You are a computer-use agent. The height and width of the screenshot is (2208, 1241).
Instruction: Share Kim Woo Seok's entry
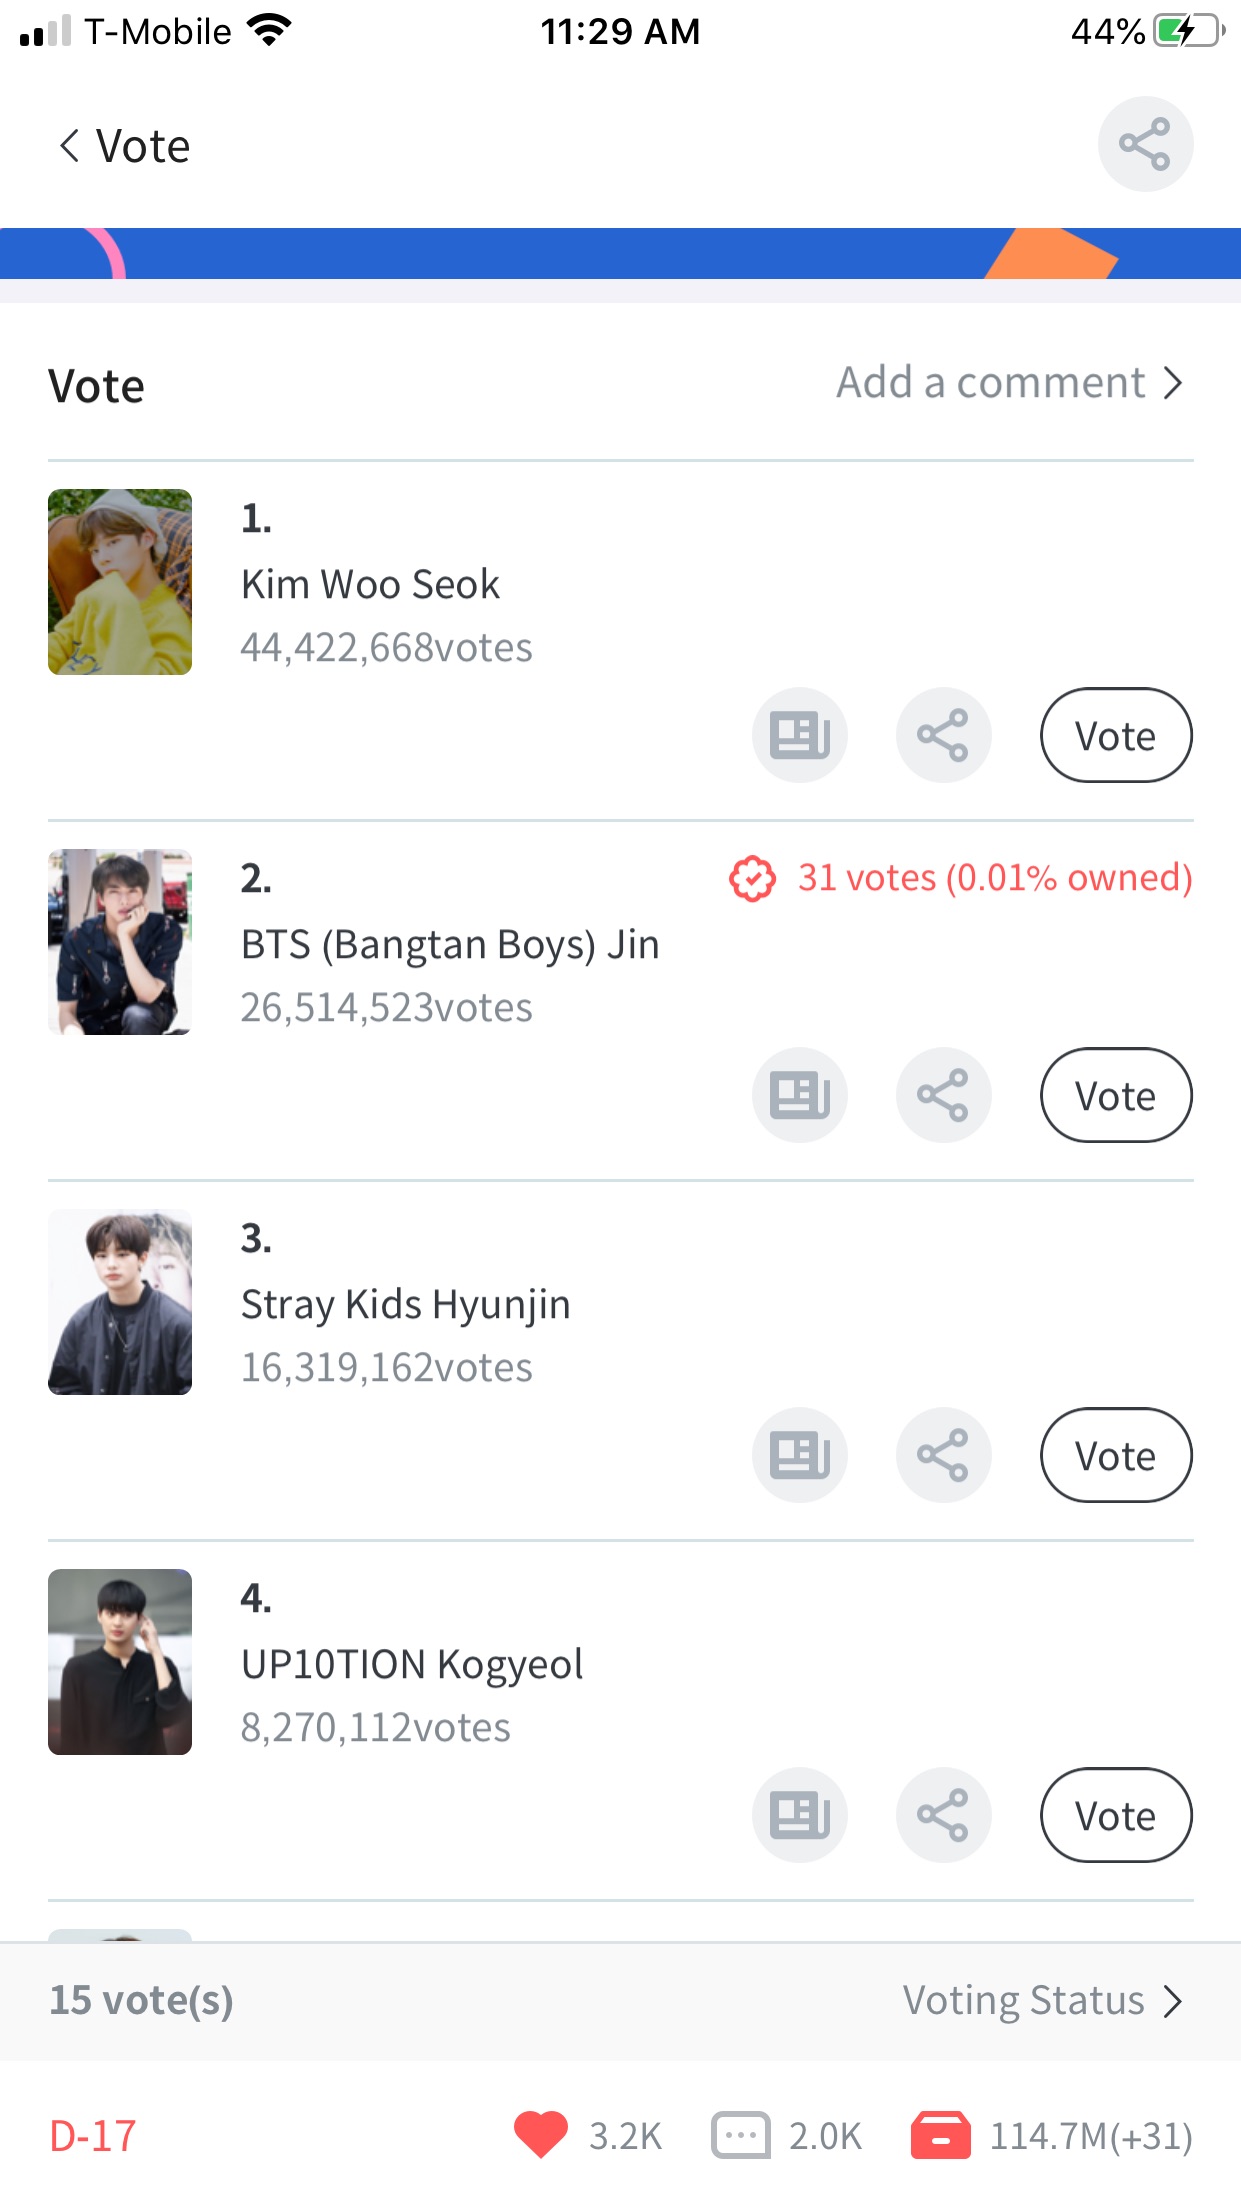(x=943, y=736)
